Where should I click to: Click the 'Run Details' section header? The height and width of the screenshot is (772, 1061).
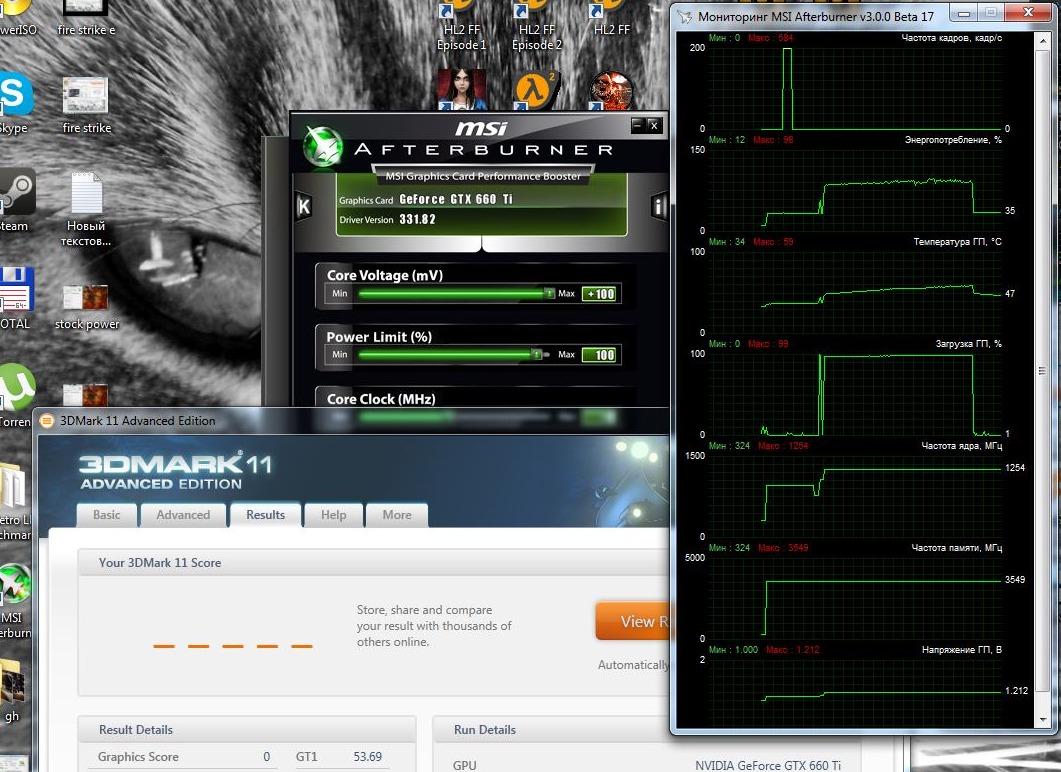(484, 729)
